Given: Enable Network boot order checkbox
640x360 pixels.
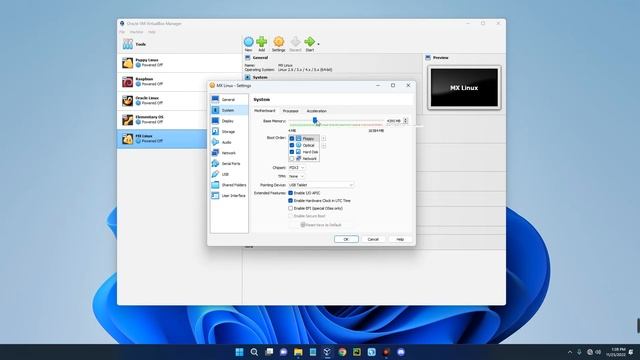Looking at the screenshot, I should (291, 158).
